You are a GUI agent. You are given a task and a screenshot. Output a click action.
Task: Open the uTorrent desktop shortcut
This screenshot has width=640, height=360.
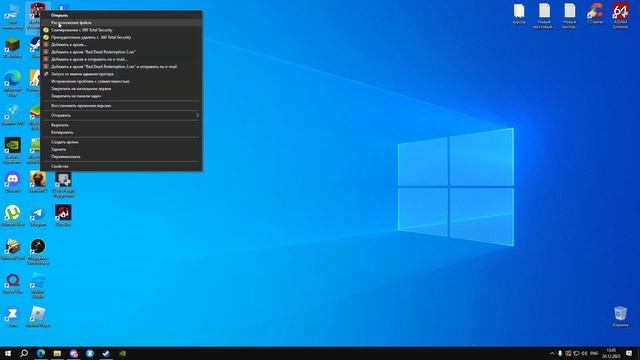(13, 216)
